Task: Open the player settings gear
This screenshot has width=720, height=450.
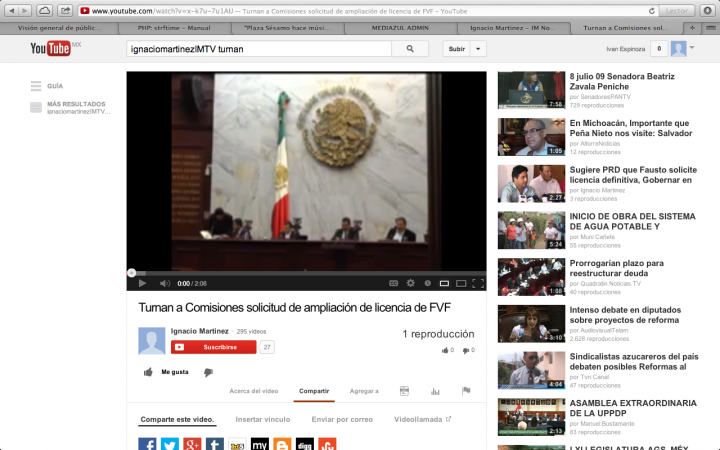Action: click(409, 284)
